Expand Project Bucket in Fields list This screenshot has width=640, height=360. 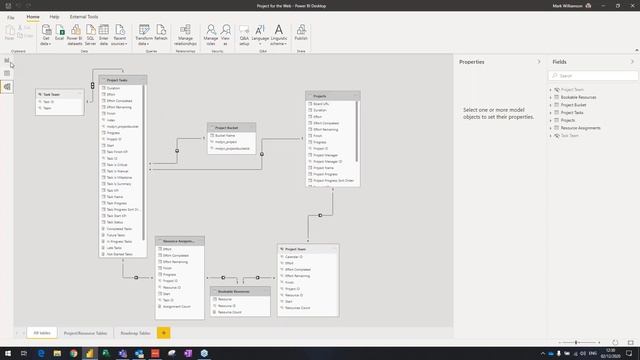pyautogui.click(x=551, y=105)
